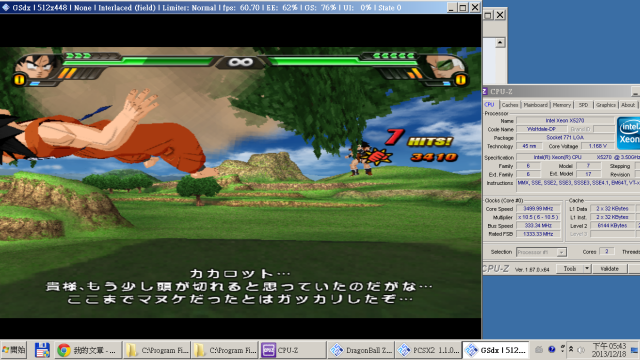Screen dimensions: 640x360
Task: Open the Memory tab in CPU-Z
Action: tap(562, 105)
